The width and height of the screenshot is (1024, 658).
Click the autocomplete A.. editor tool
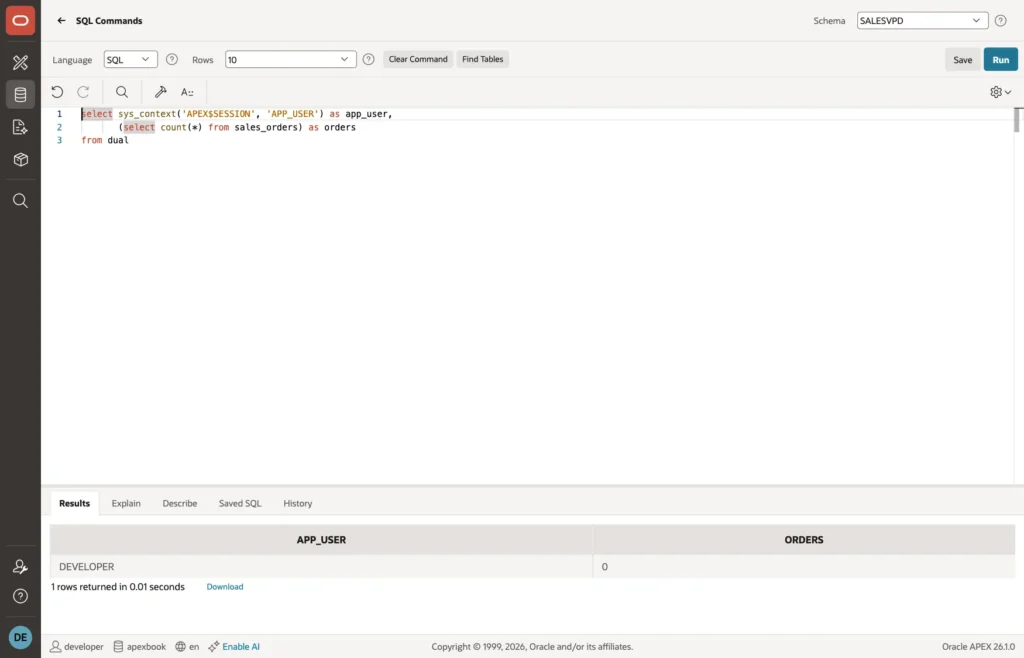click(x=187, y=92)
